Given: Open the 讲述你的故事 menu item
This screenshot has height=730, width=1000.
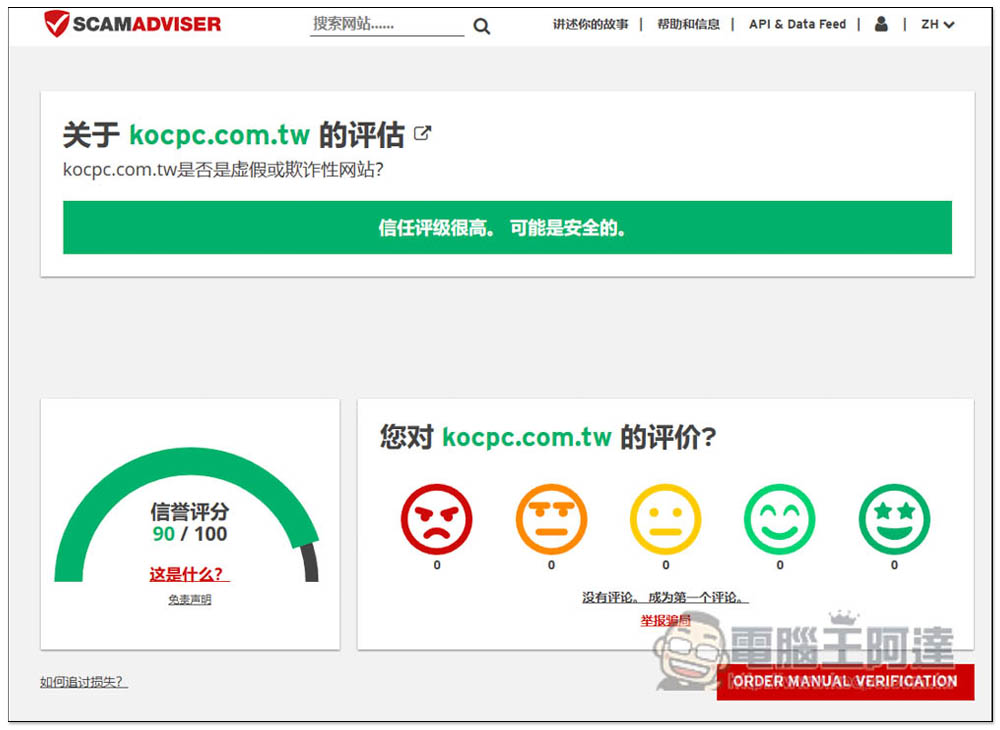Looking at the screenshot, I should 590,24.
